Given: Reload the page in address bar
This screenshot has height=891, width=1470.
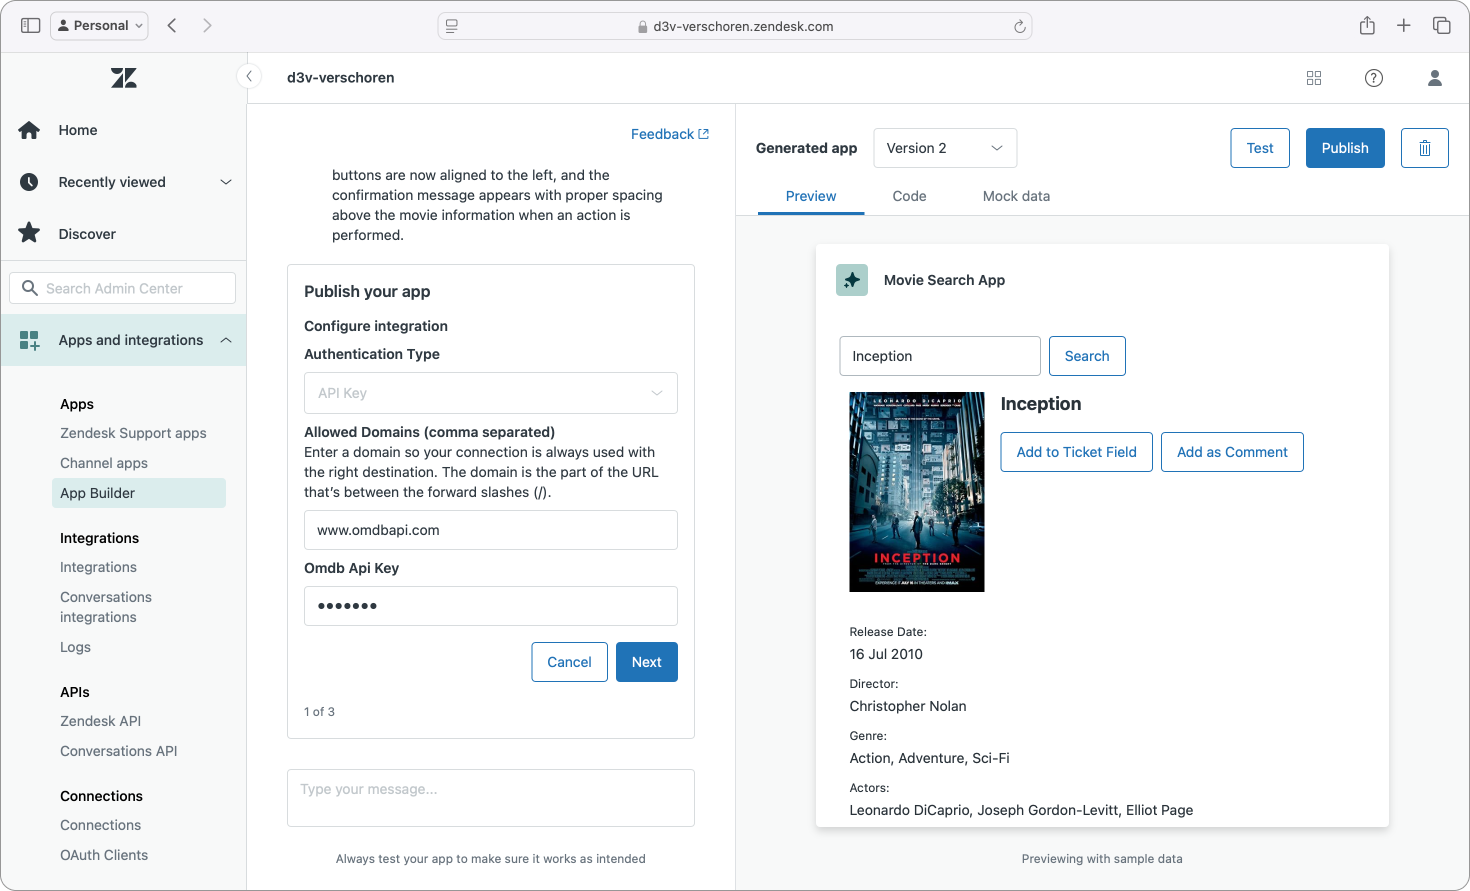Looking at the screenshot, I should pos(1019,26).
